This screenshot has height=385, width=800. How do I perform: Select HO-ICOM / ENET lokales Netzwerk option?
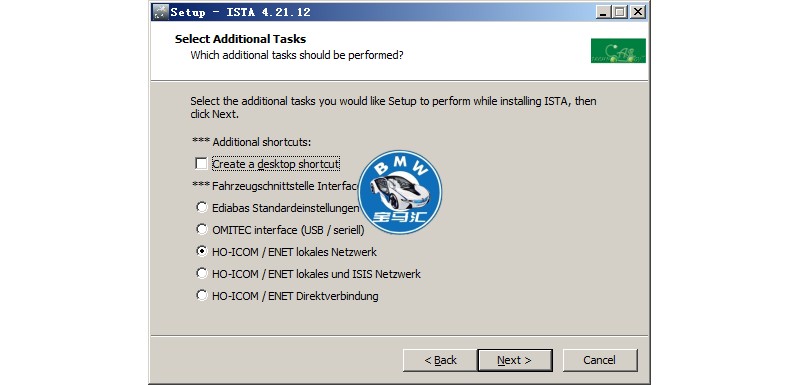coord(202,251)
